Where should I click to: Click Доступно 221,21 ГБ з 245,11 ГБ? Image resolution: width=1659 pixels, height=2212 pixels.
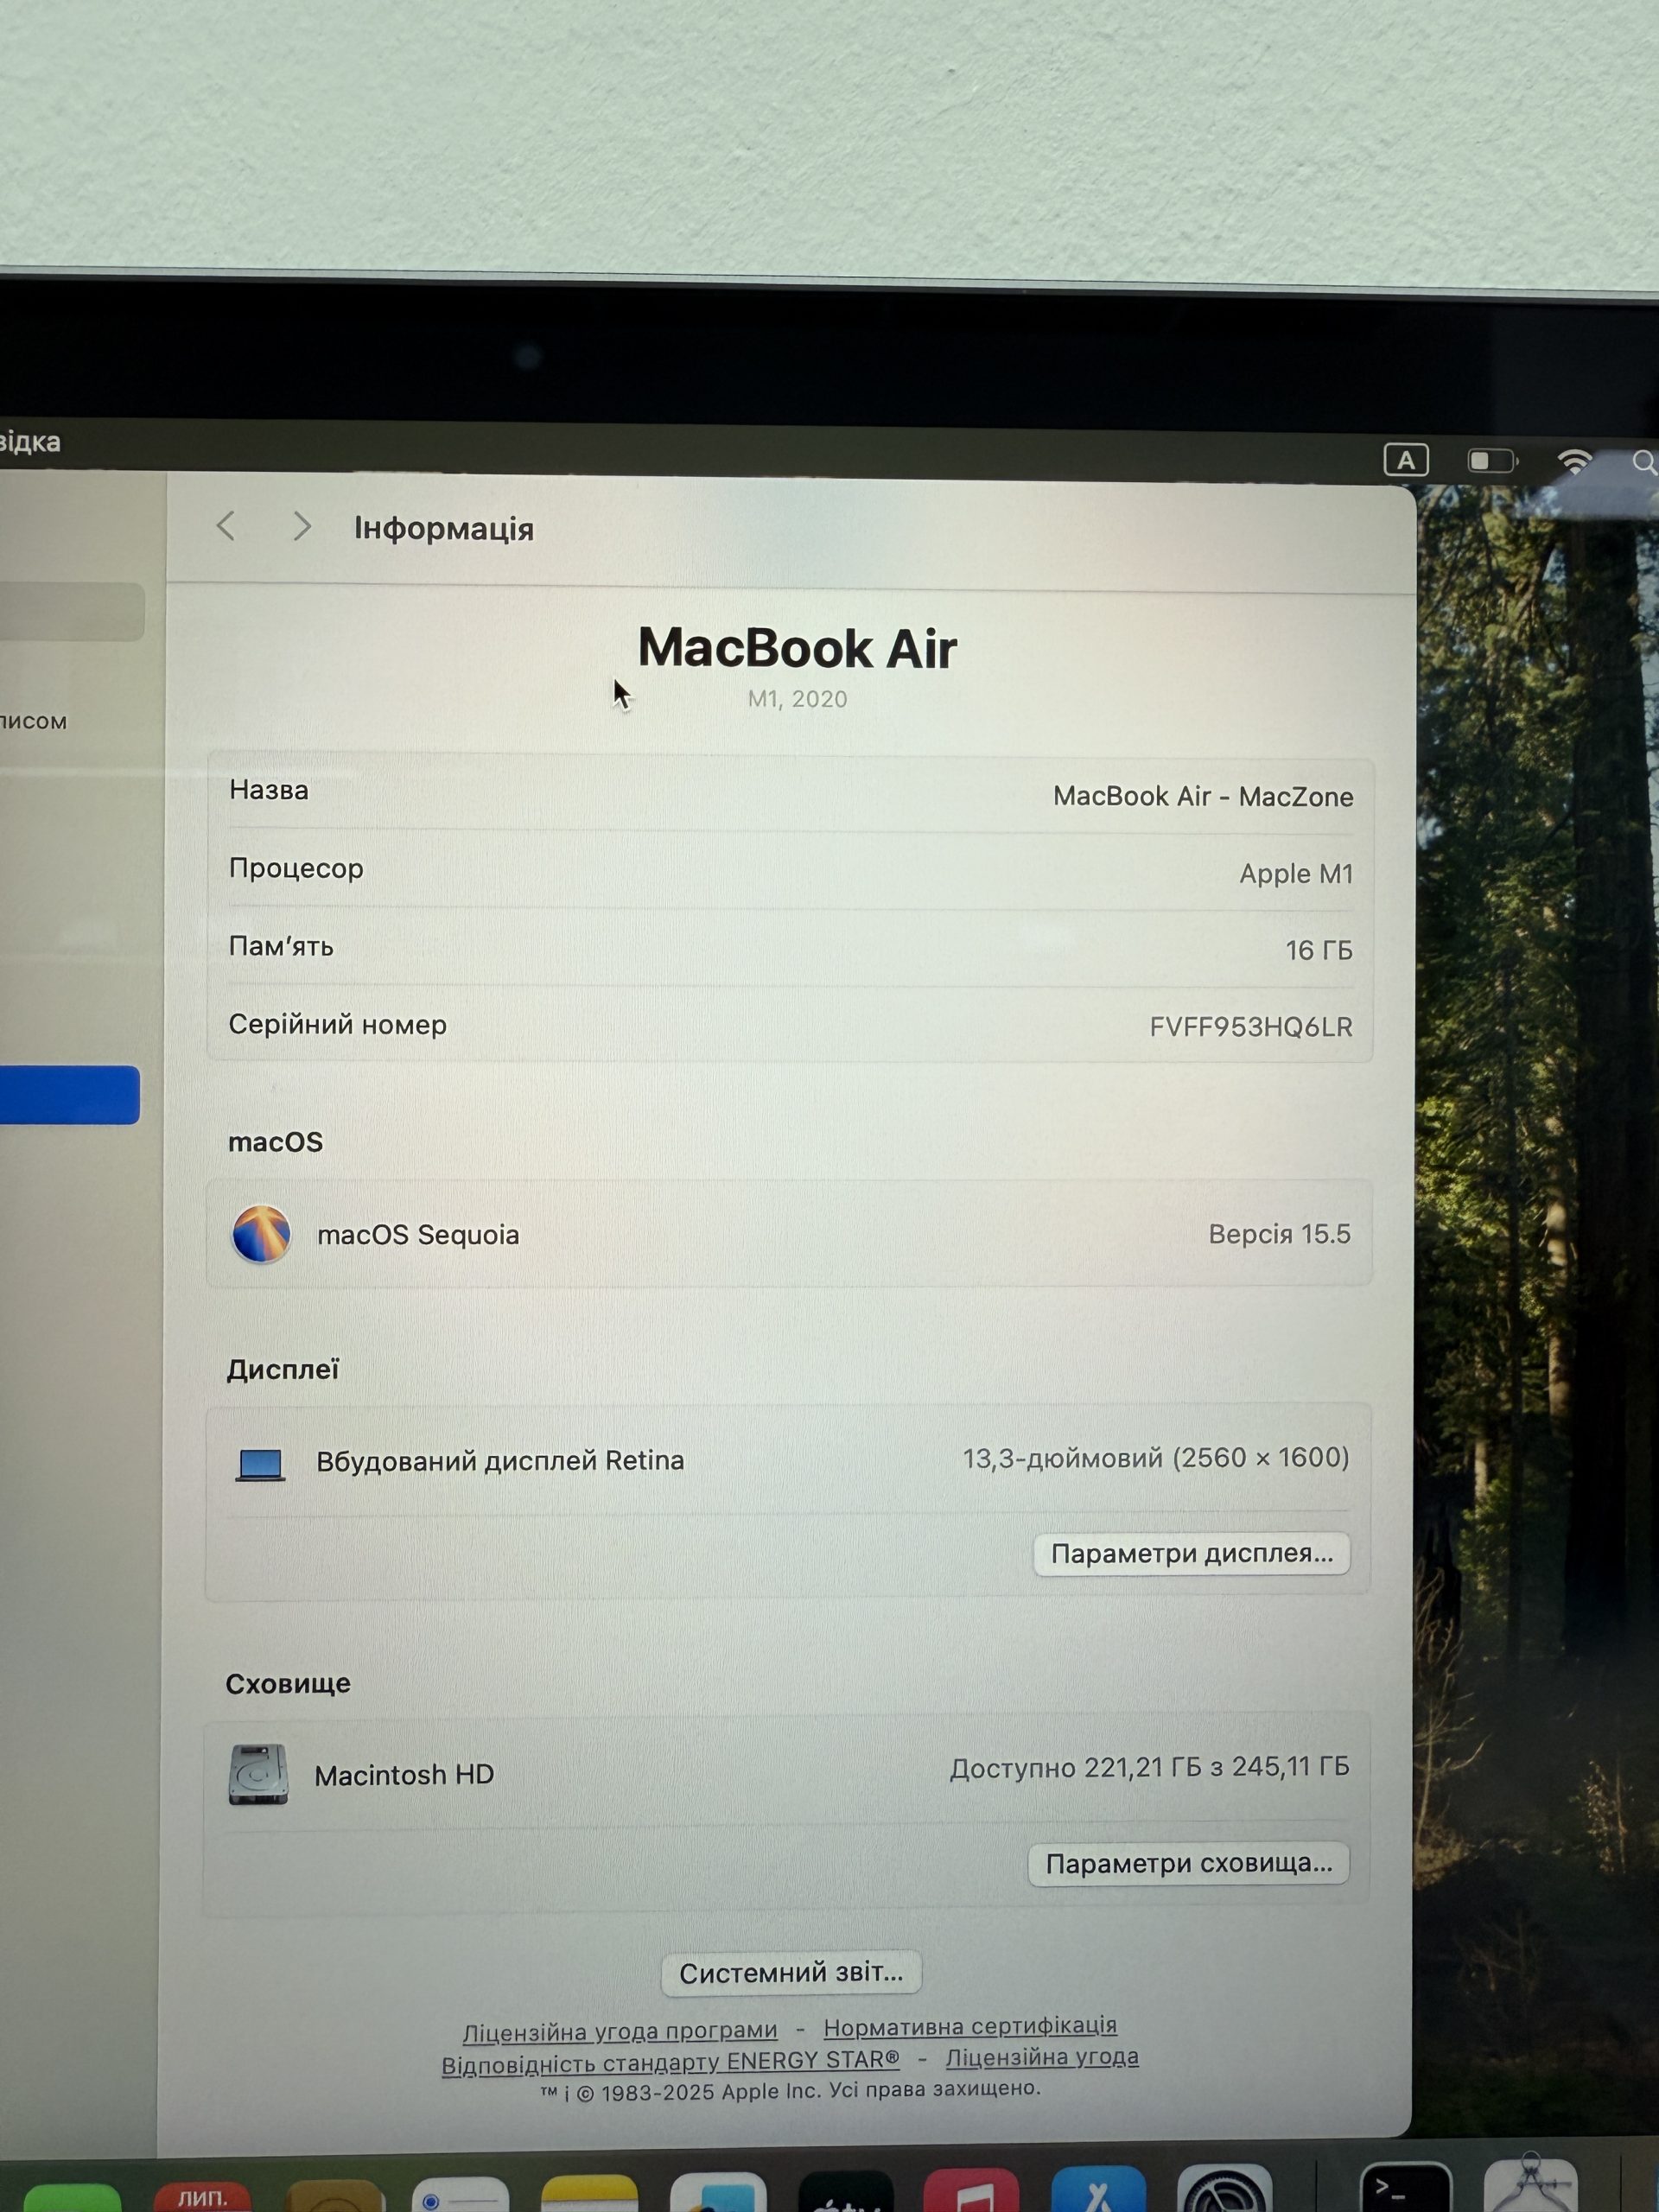pyautogui.click(x=1150, y=1767)
